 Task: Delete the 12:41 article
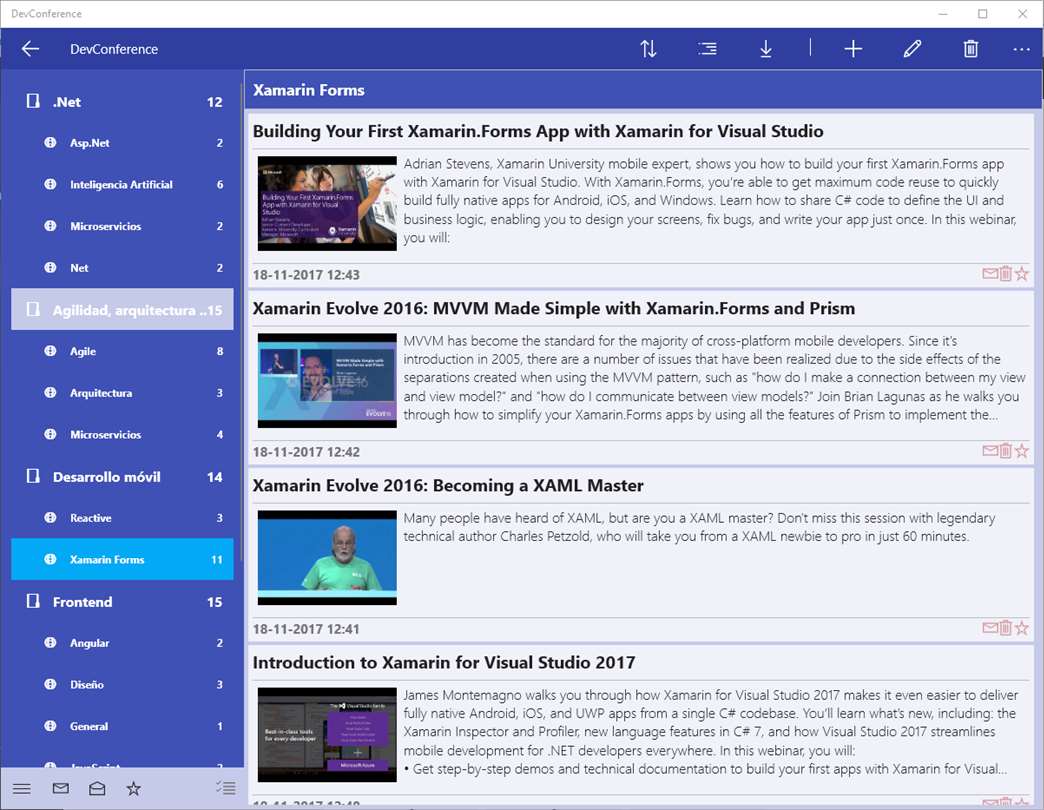click(x=1005, y=628)
